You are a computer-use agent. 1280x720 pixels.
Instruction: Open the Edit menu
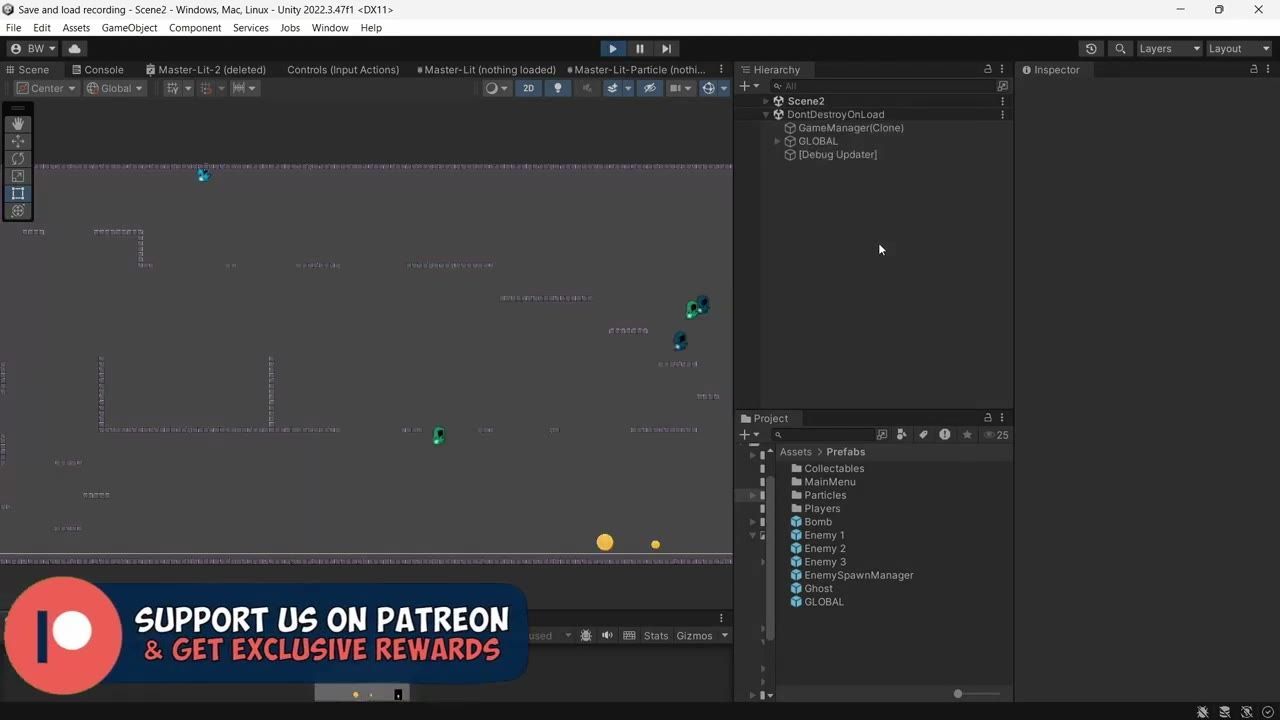[x=42, y=28]
